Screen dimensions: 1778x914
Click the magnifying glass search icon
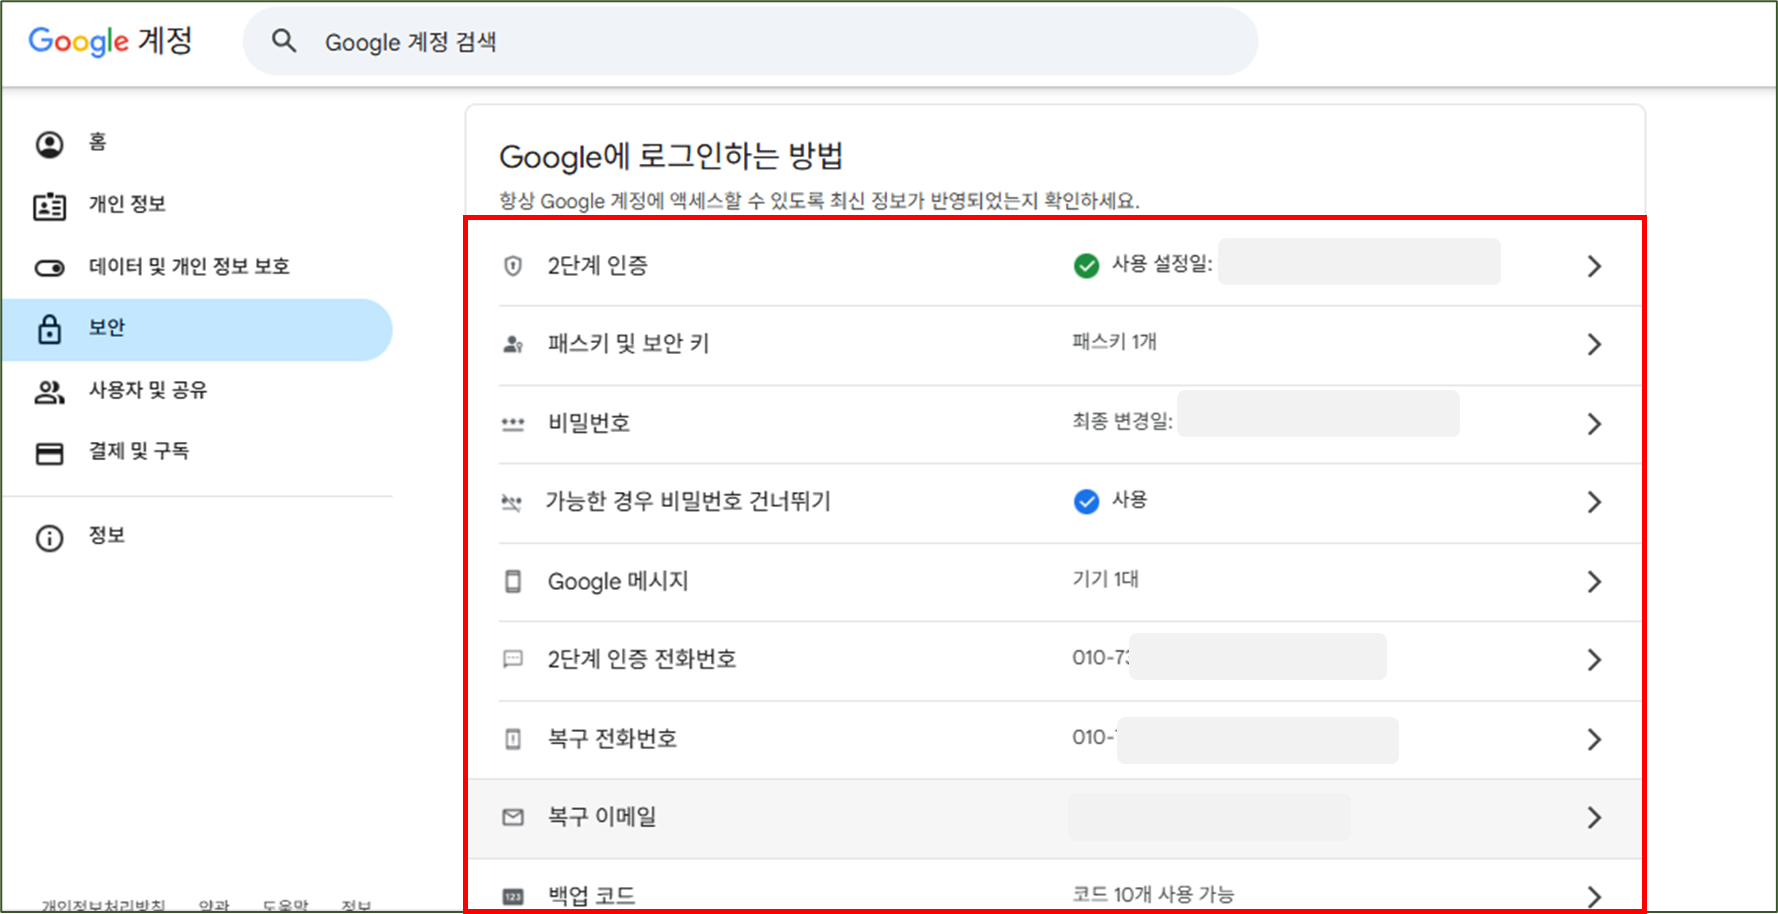tap(285, 40)
